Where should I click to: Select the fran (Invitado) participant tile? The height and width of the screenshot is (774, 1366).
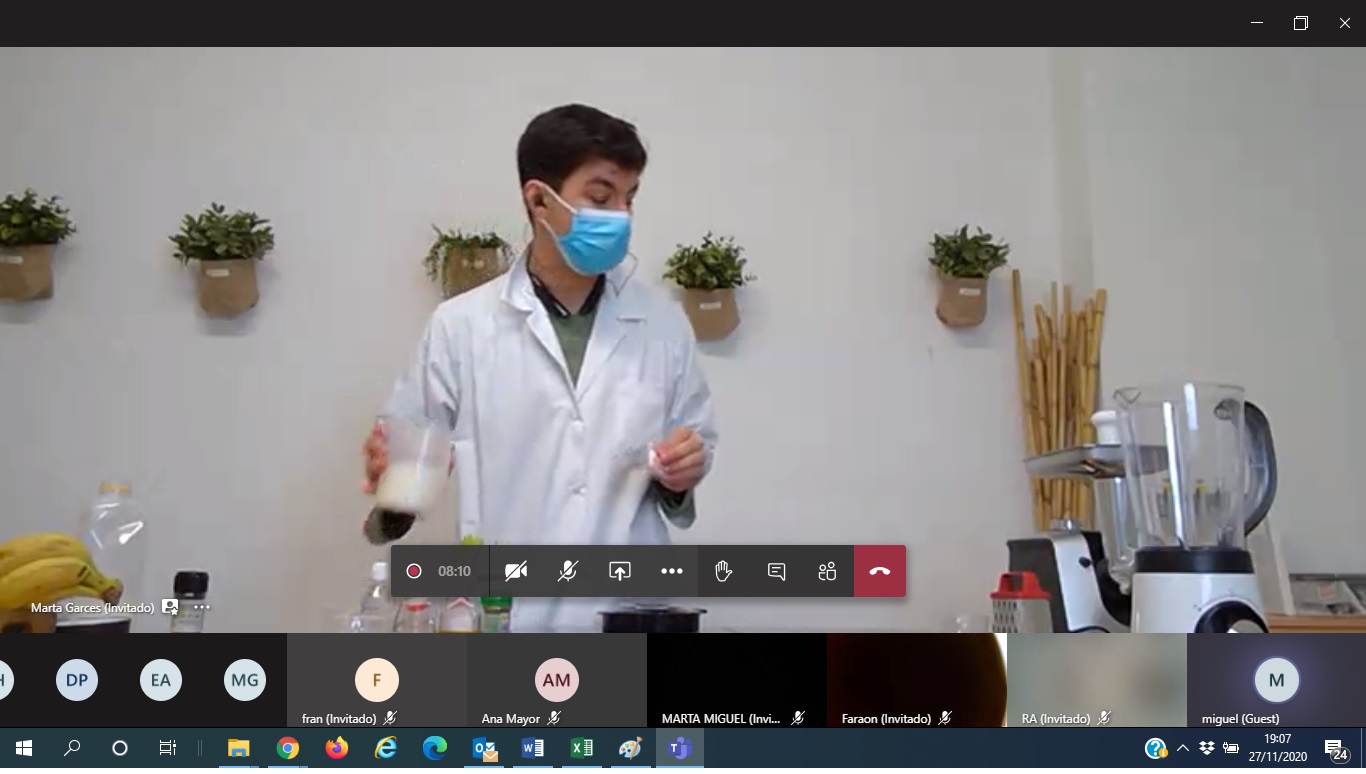377,680
